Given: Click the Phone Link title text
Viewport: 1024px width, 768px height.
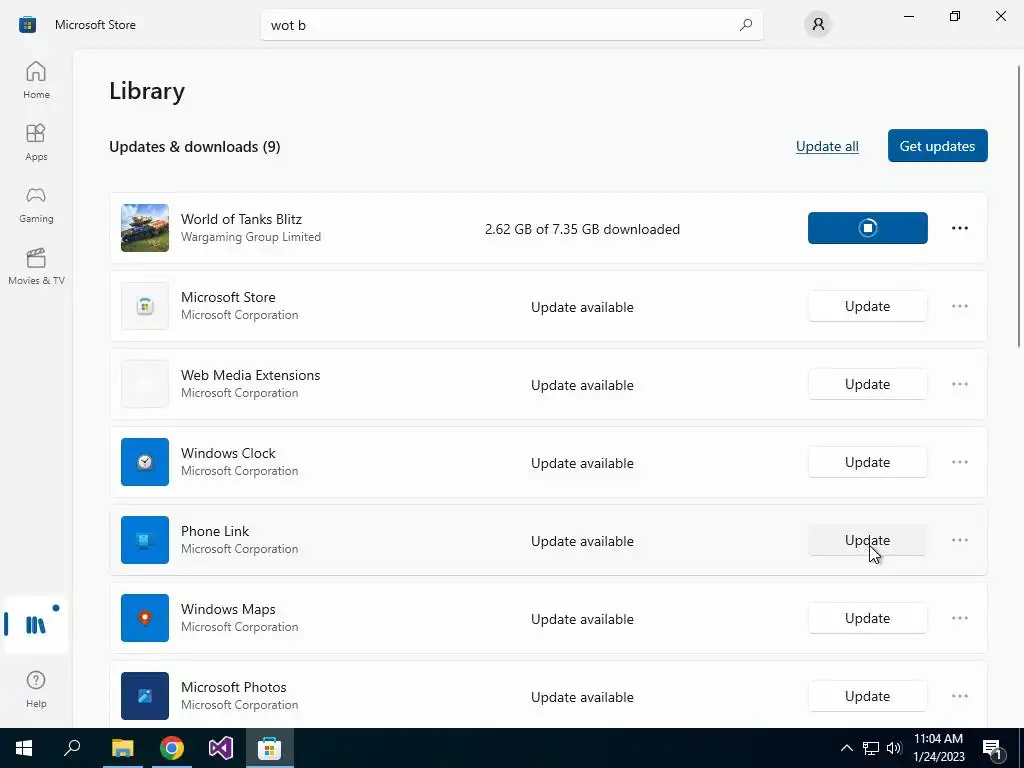Looking at the screenshot, I should point(215,531).
